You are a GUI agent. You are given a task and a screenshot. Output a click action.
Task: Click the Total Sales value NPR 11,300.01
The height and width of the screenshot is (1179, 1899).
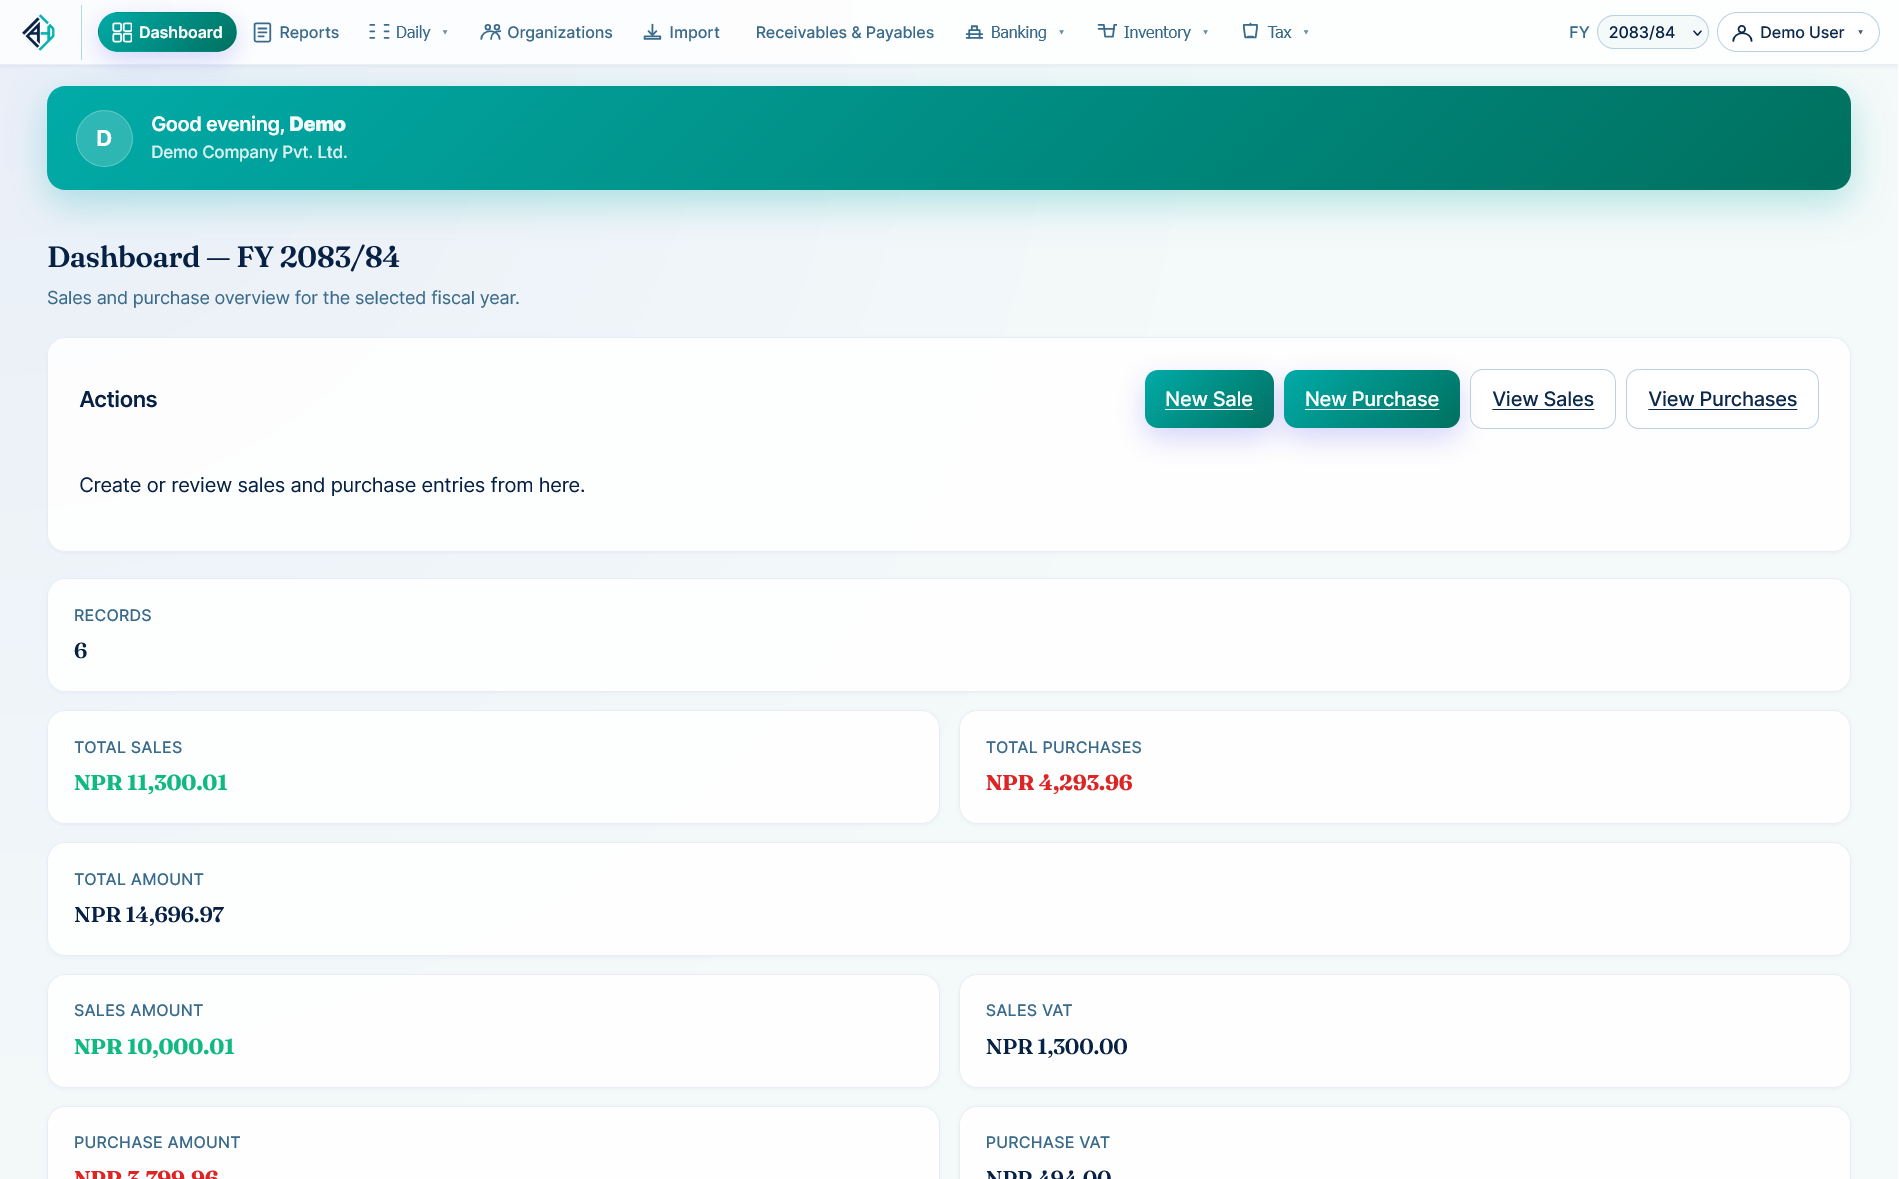tap(151, 783)
